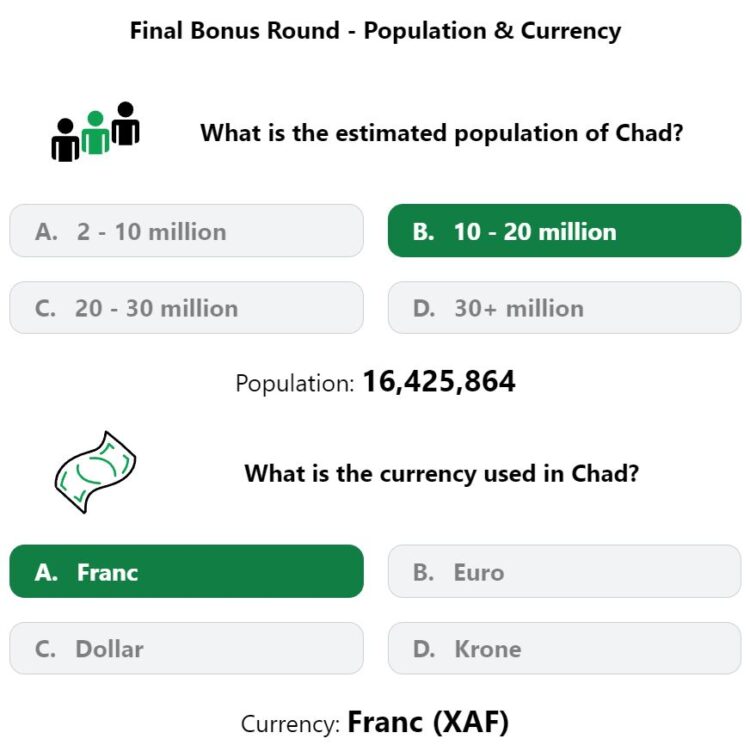Choose option C. 20 - 30 million
750x745 pixels.
187,307
